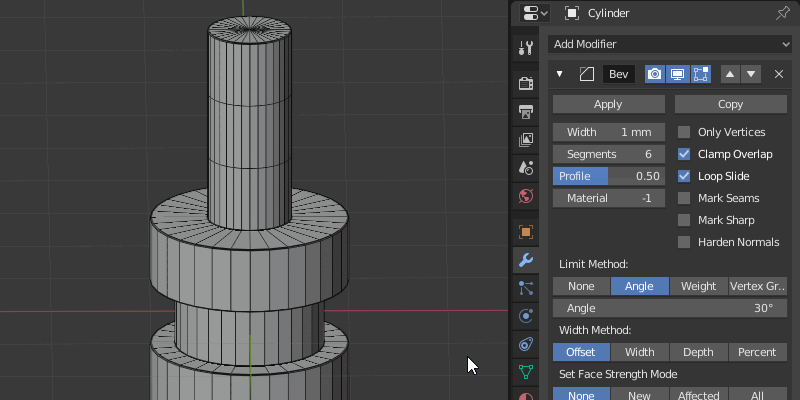The width and height of the screenshot is (800, 400).
Task: Open the World properties tab
Action: [526, 195]
